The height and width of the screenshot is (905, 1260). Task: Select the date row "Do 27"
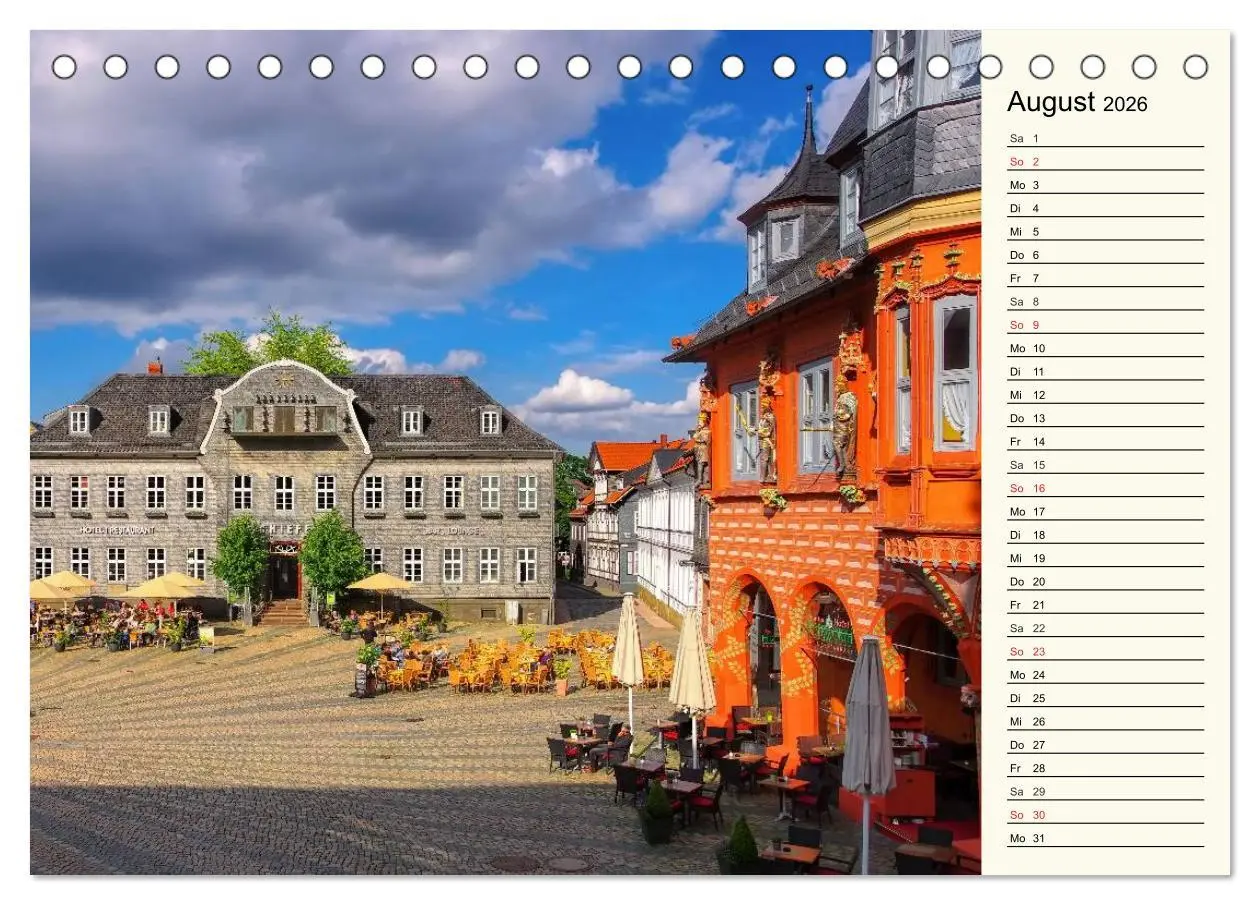1105,744
